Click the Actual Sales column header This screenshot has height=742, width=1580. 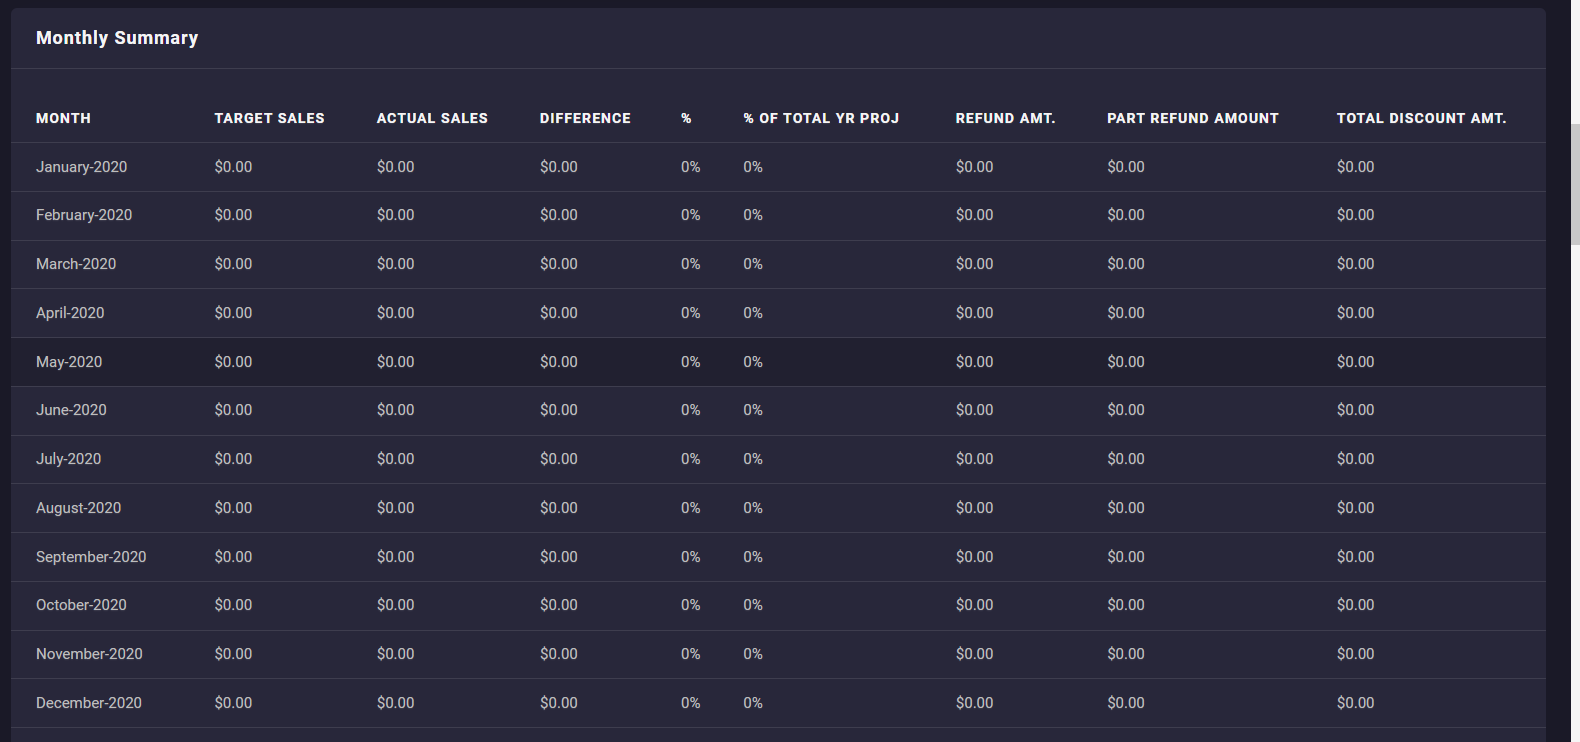(x=432, y=118)
